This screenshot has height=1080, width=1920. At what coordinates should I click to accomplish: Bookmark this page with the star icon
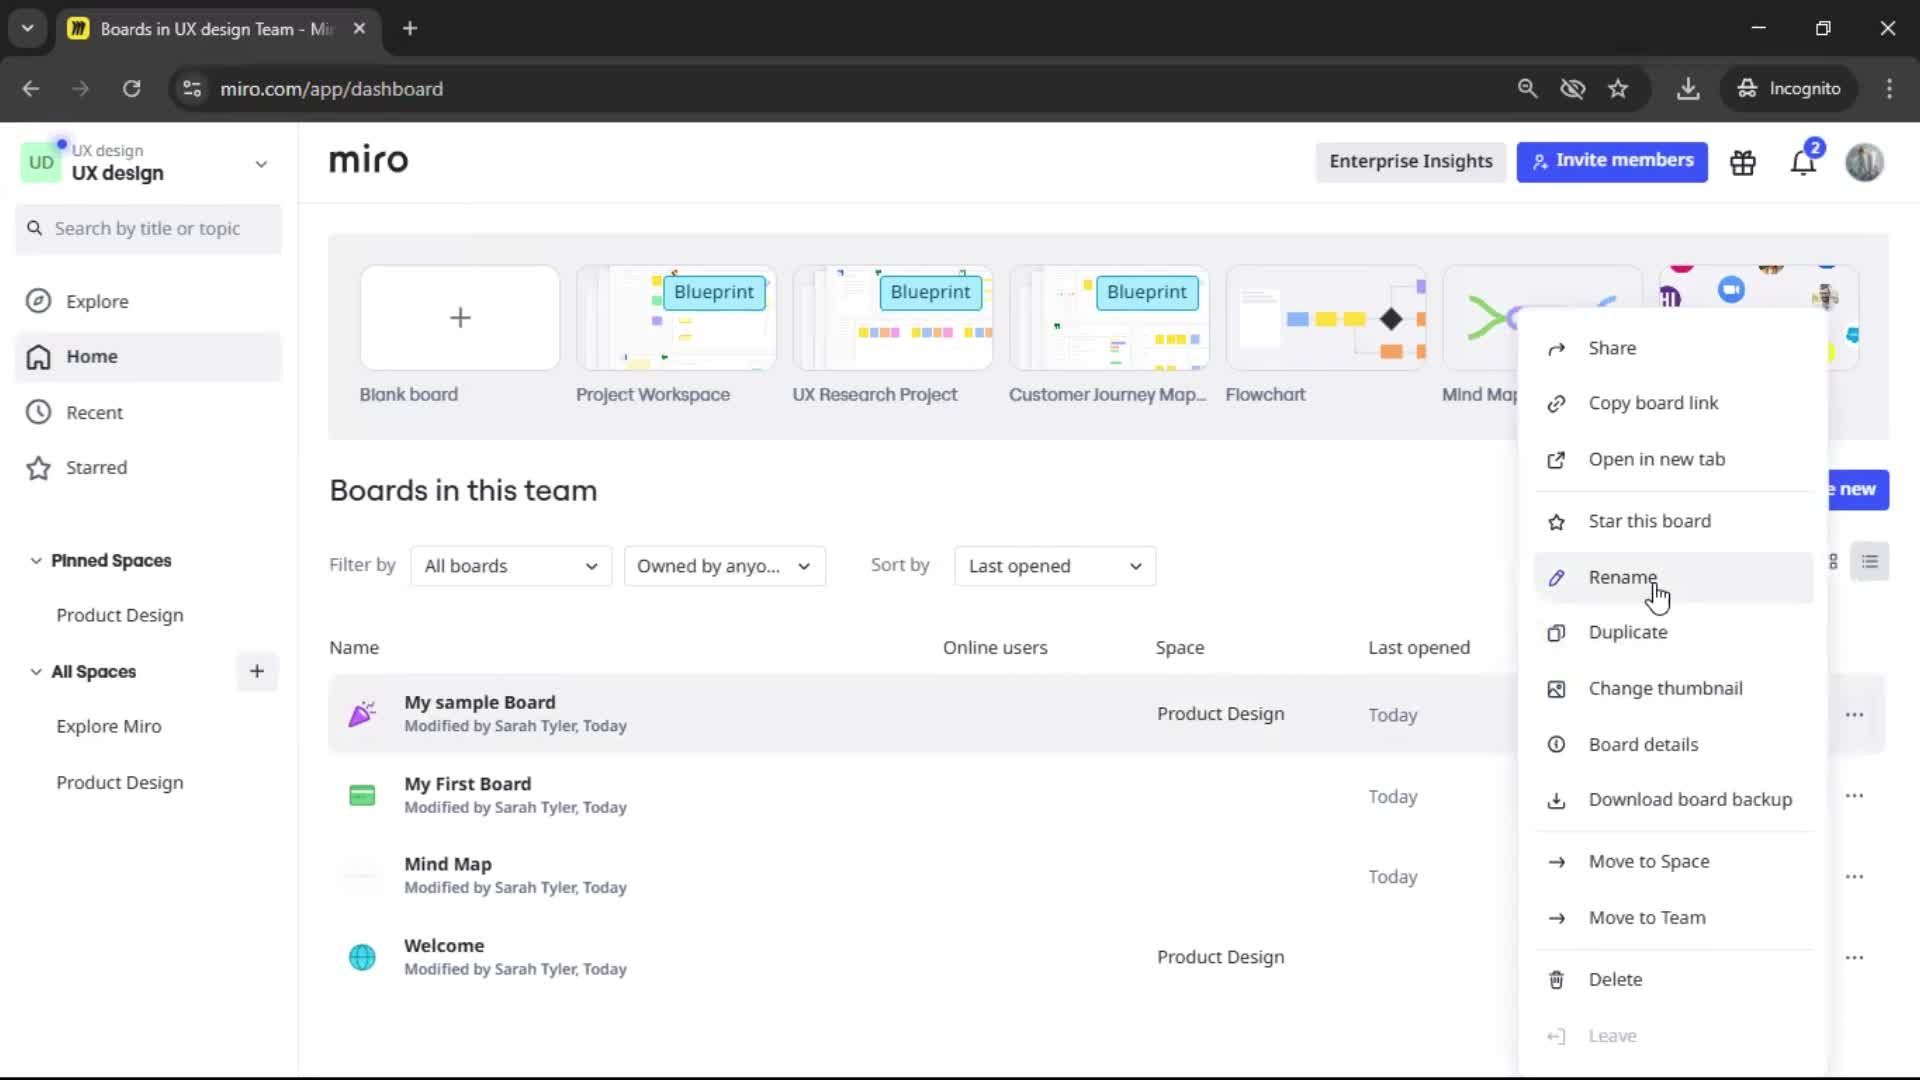coord(1618,89)
